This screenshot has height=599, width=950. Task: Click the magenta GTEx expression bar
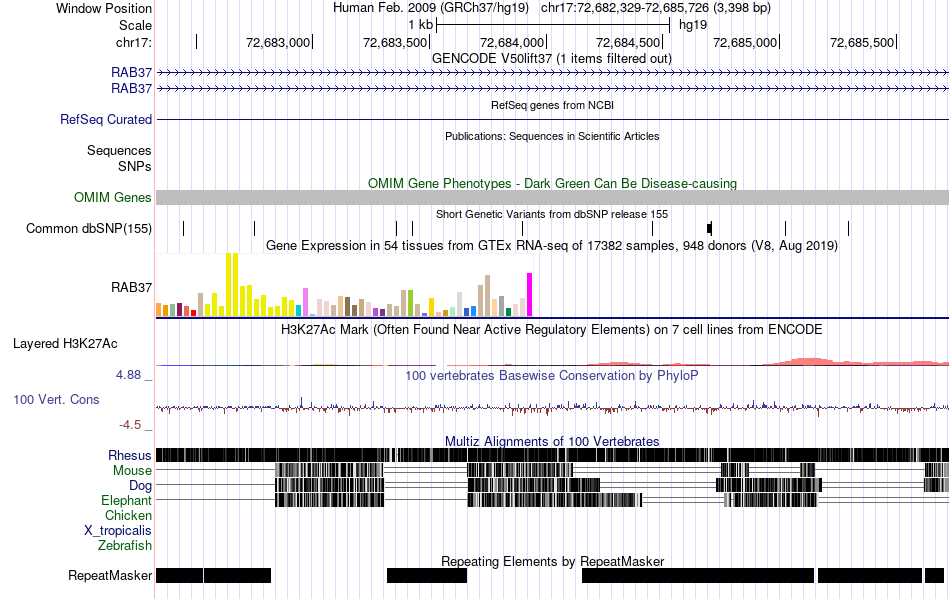(530, 294)
